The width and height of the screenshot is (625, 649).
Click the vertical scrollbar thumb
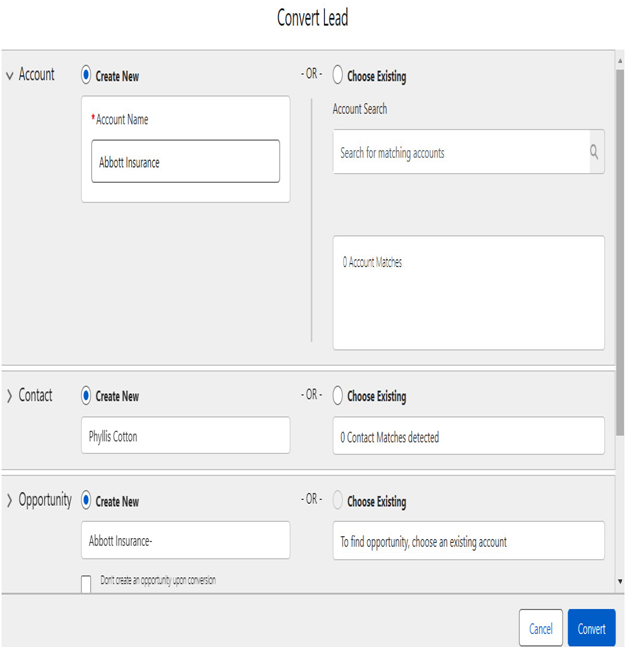coord(620,252)
